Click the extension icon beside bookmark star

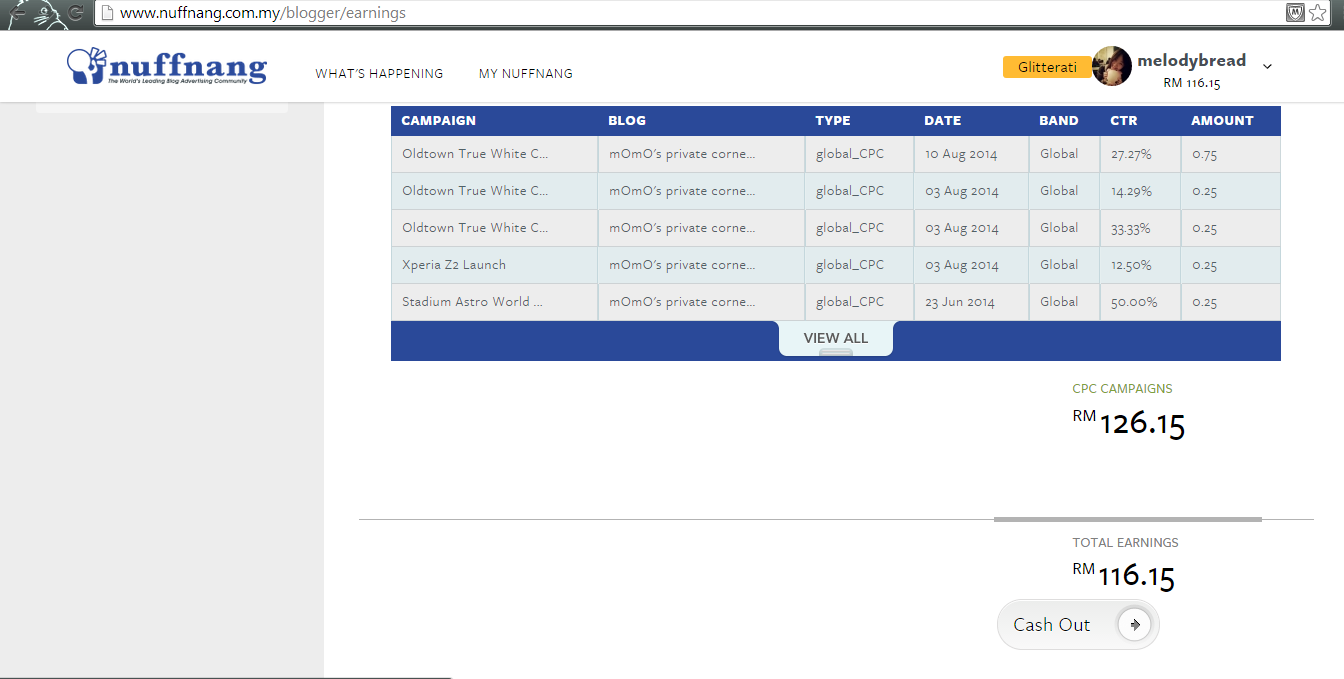1294,13
